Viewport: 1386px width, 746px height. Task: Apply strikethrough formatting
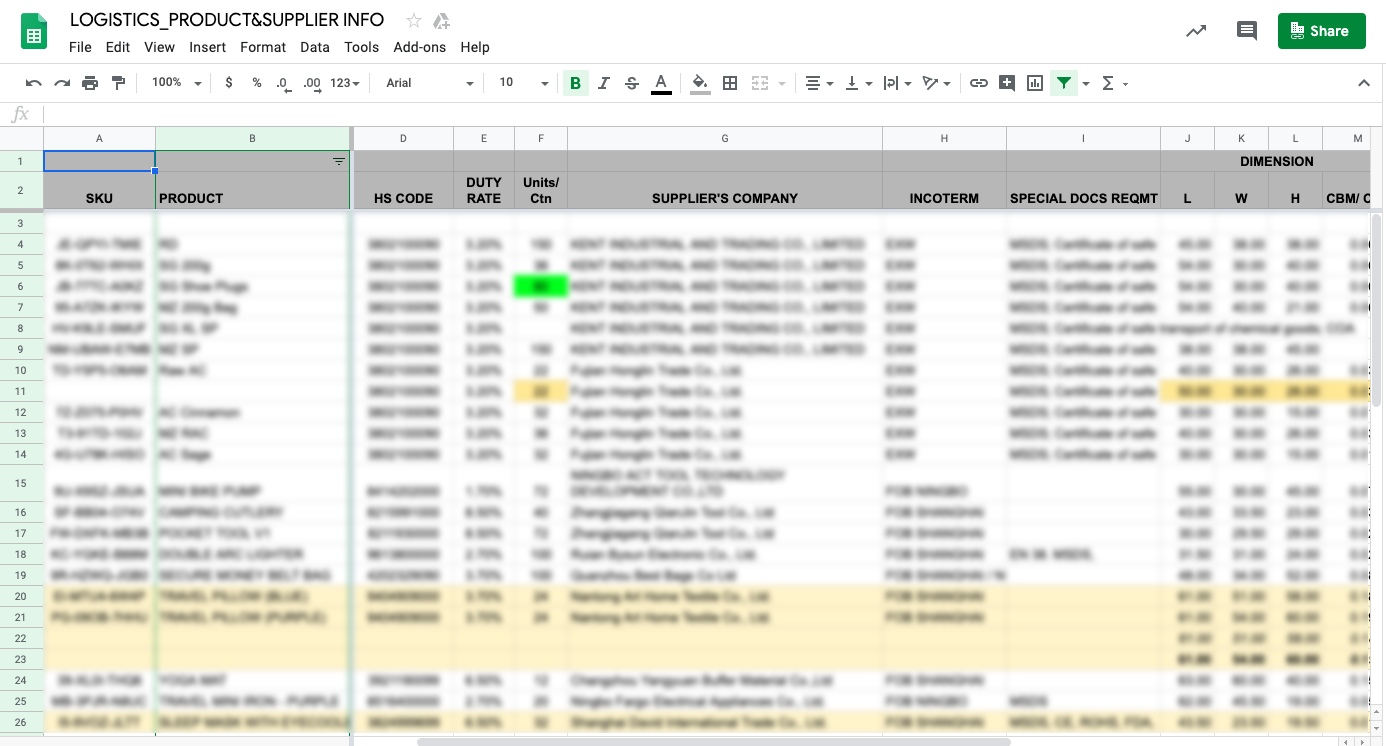coord(631,83)
